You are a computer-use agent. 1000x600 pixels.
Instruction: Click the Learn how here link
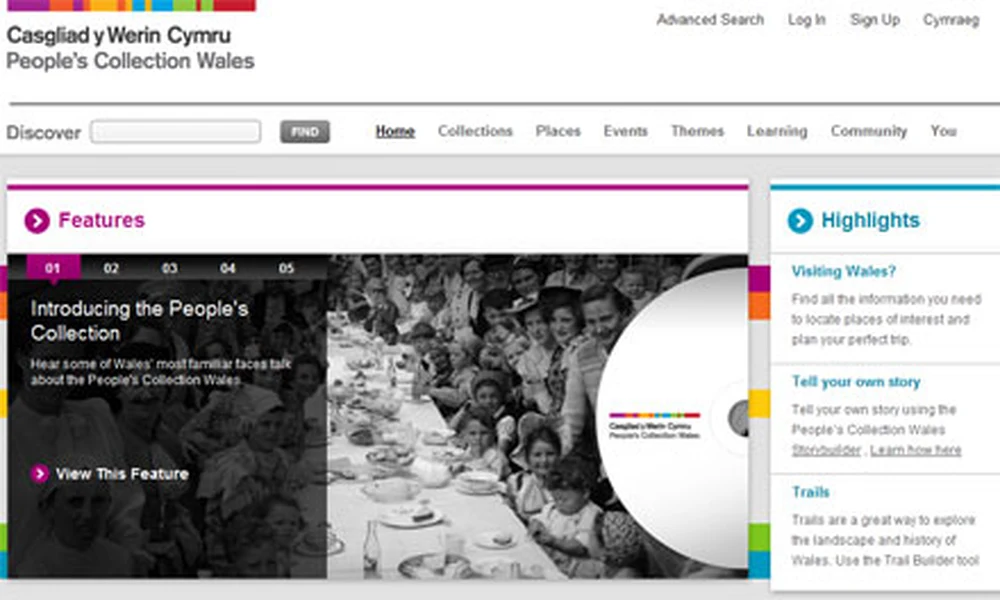pyautogui.click(x=915, y=450)
